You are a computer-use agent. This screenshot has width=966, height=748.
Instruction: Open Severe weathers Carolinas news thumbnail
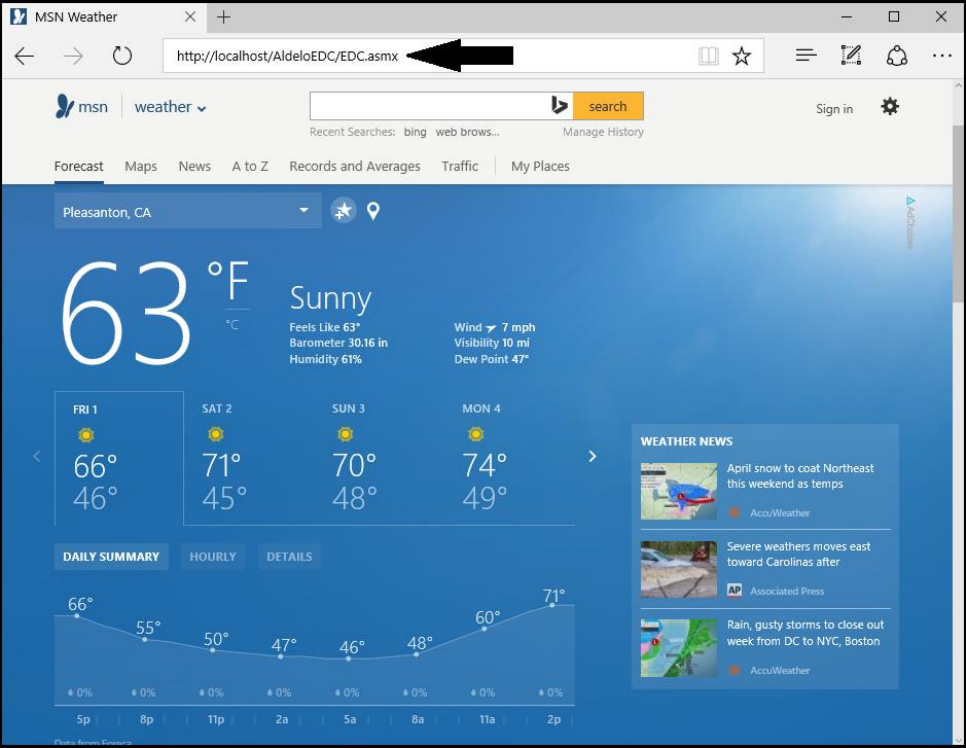pyautogui.click(x=679, y=569)
